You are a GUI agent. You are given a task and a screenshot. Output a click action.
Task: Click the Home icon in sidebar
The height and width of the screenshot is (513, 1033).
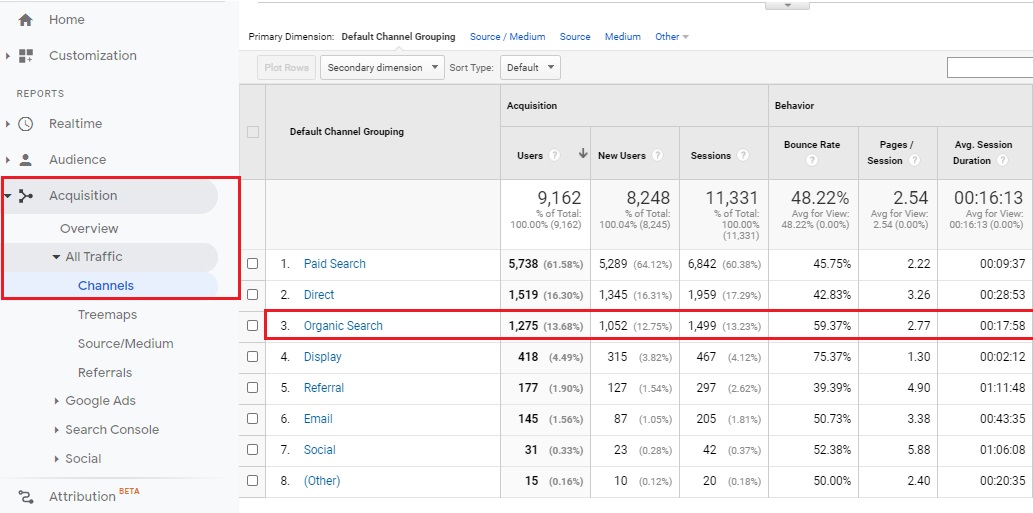[26, 20]
